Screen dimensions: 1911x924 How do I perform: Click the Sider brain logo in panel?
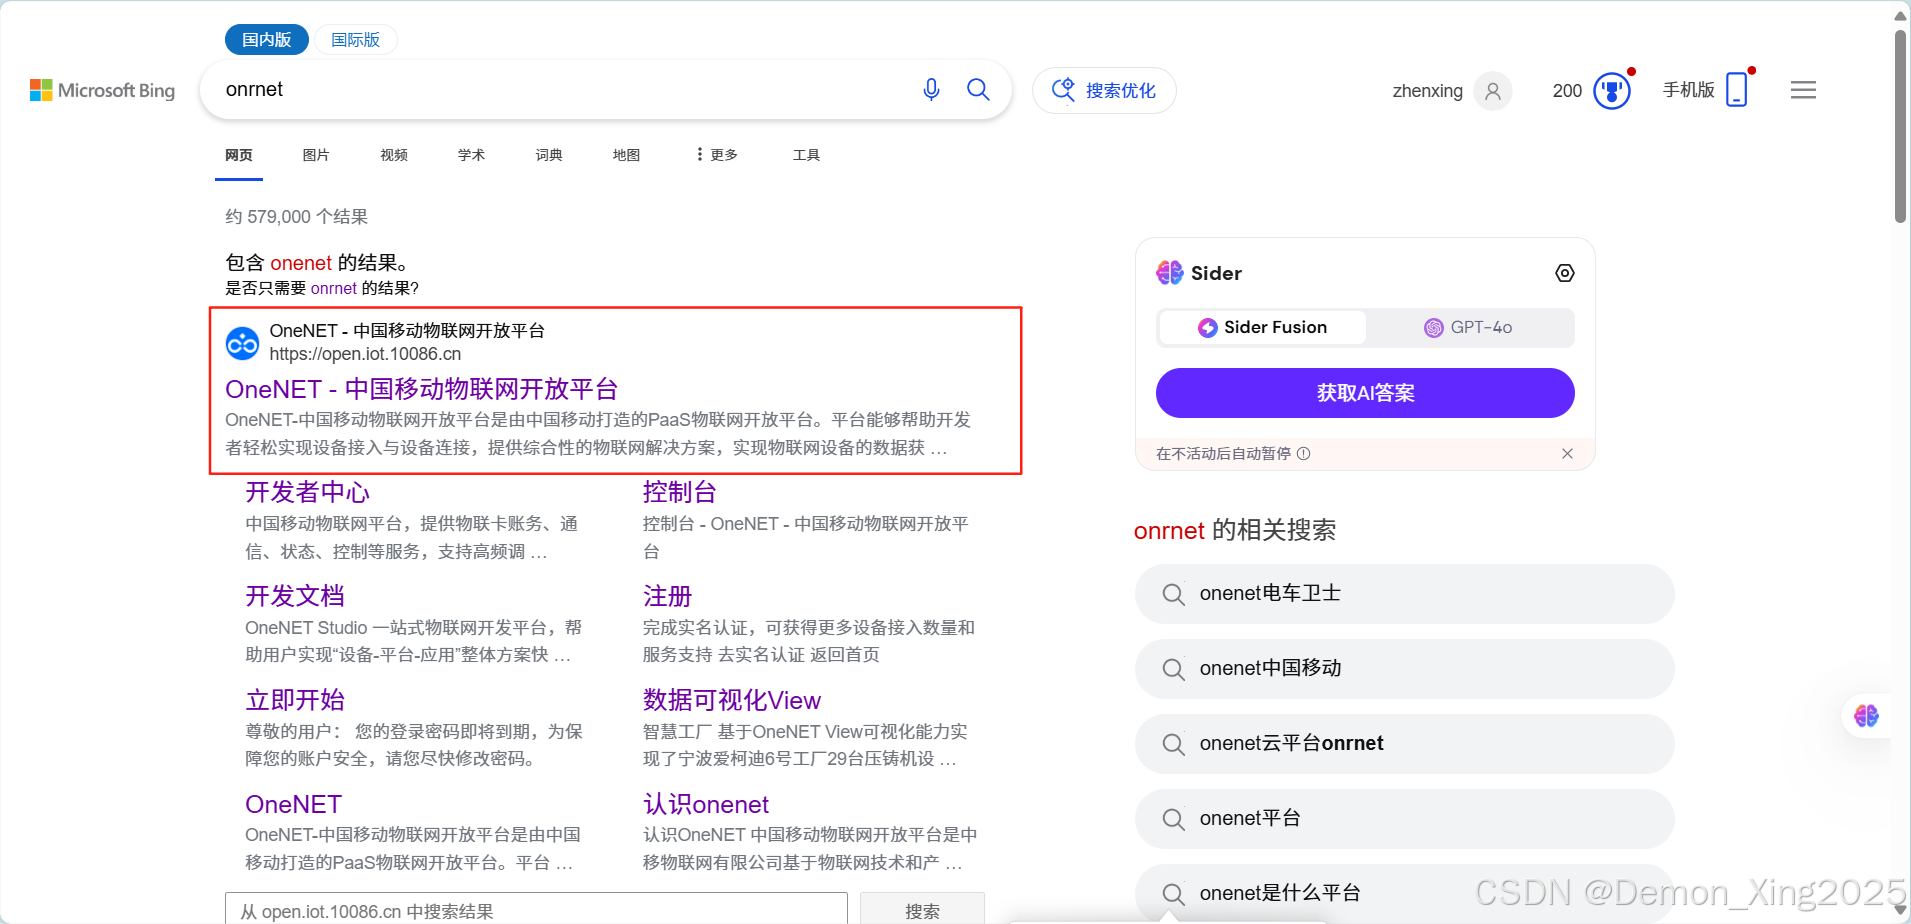point(1170,273)
